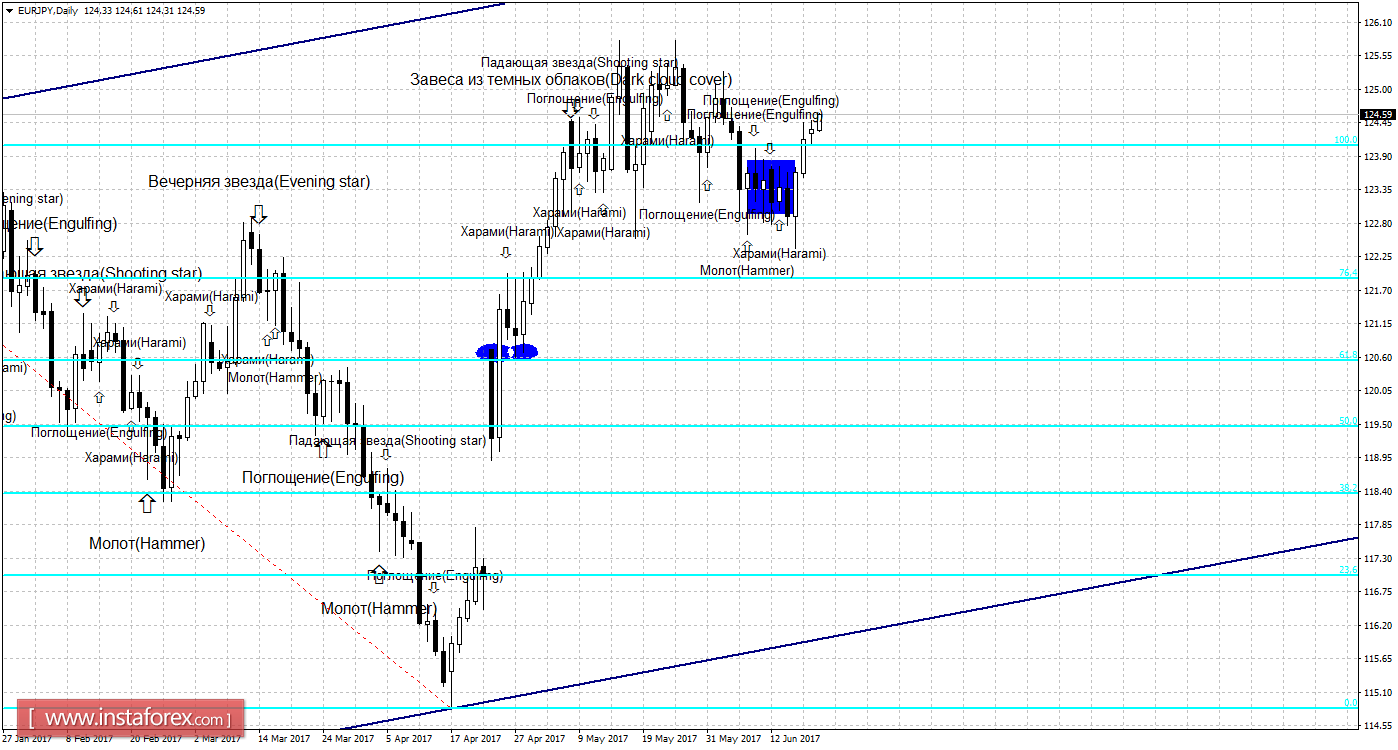The height and width of the screenshot is (750, 1398).
Task: Click the 118.40 price axis label
Action: click(x=1378, y=491)
